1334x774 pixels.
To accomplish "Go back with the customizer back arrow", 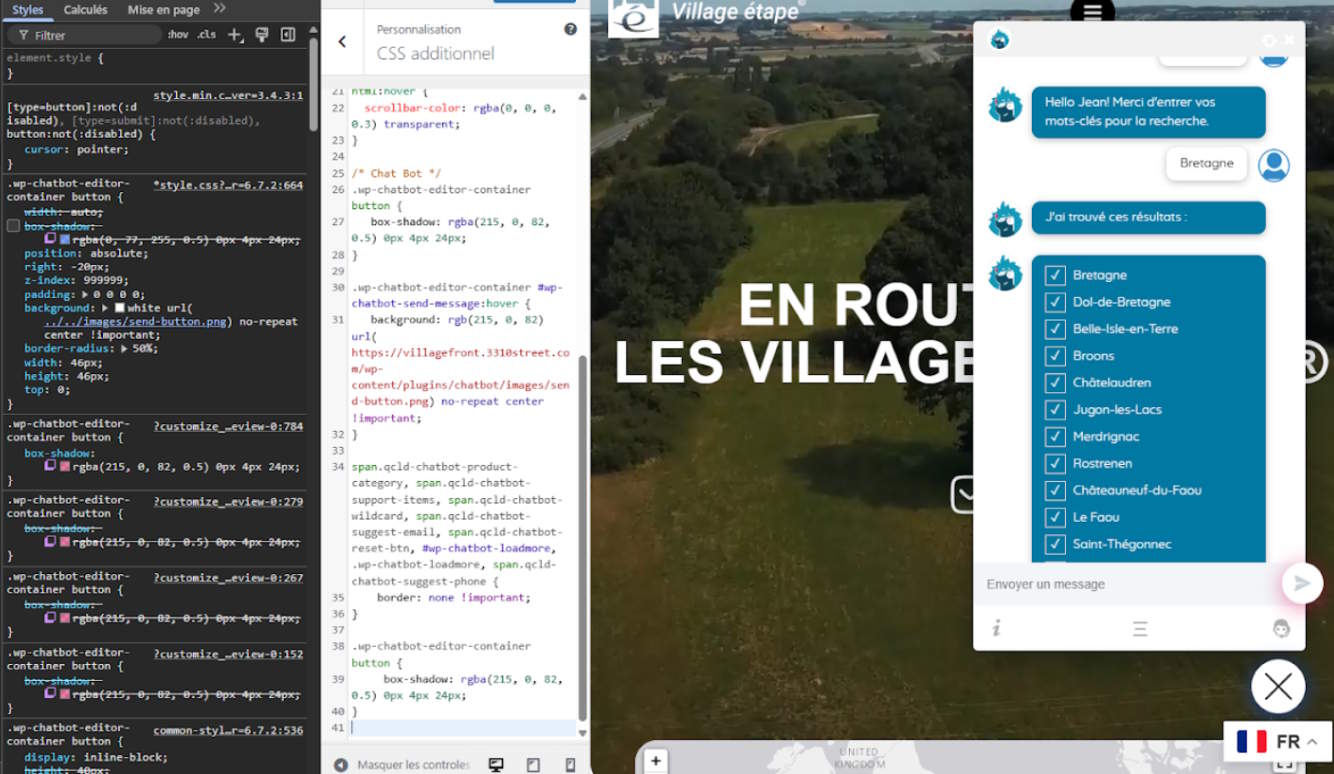I will tap(342, 42).
